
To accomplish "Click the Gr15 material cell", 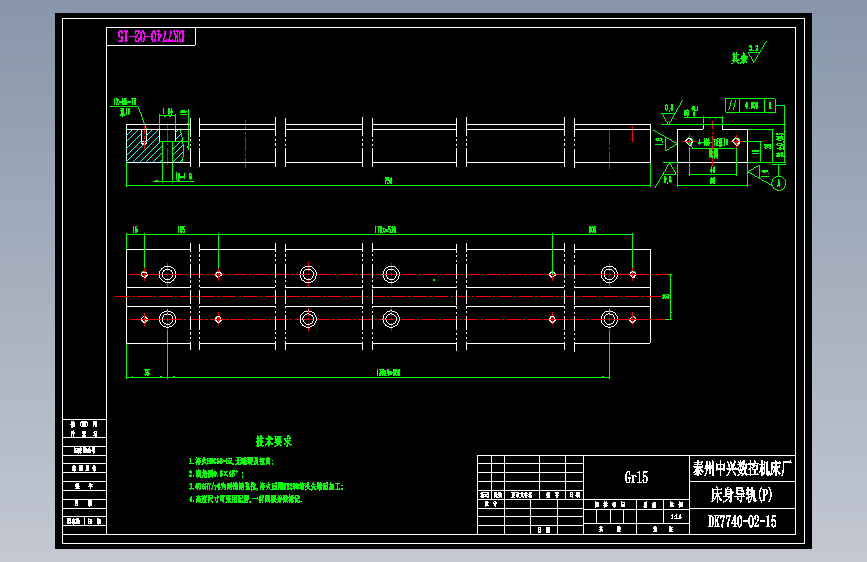I will coord(636,477).
